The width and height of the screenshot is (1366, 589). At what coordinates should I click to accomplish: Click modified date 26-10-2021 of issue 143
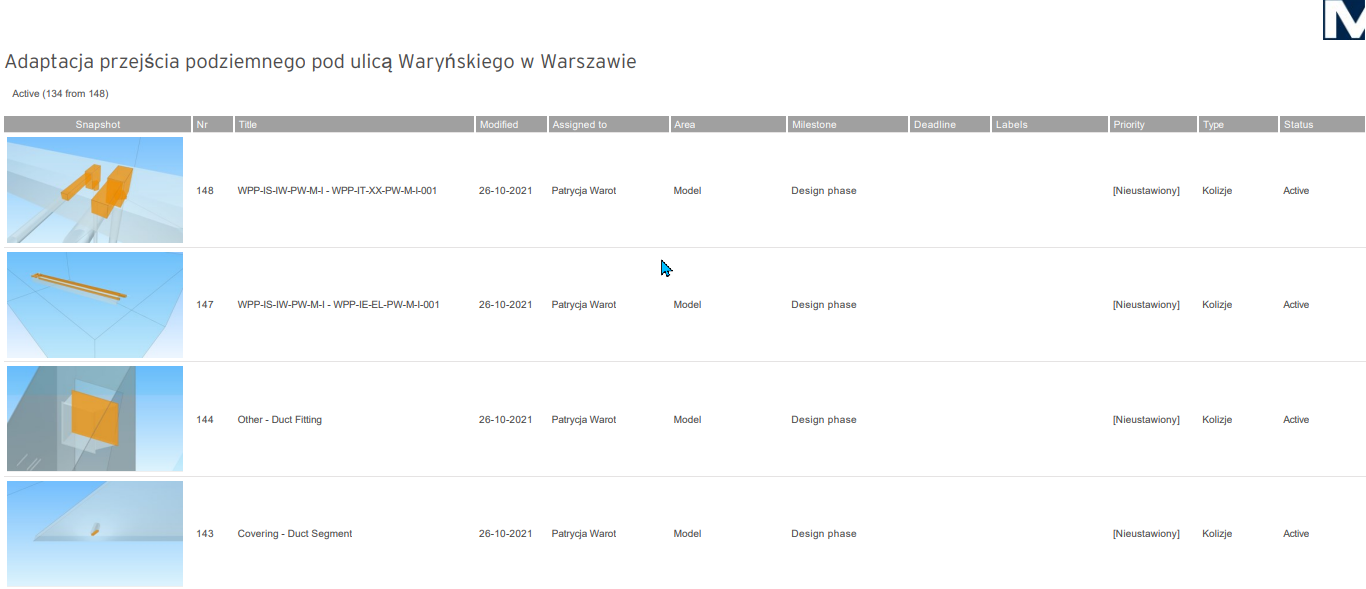pyautogui.click(x=505, y=534)
